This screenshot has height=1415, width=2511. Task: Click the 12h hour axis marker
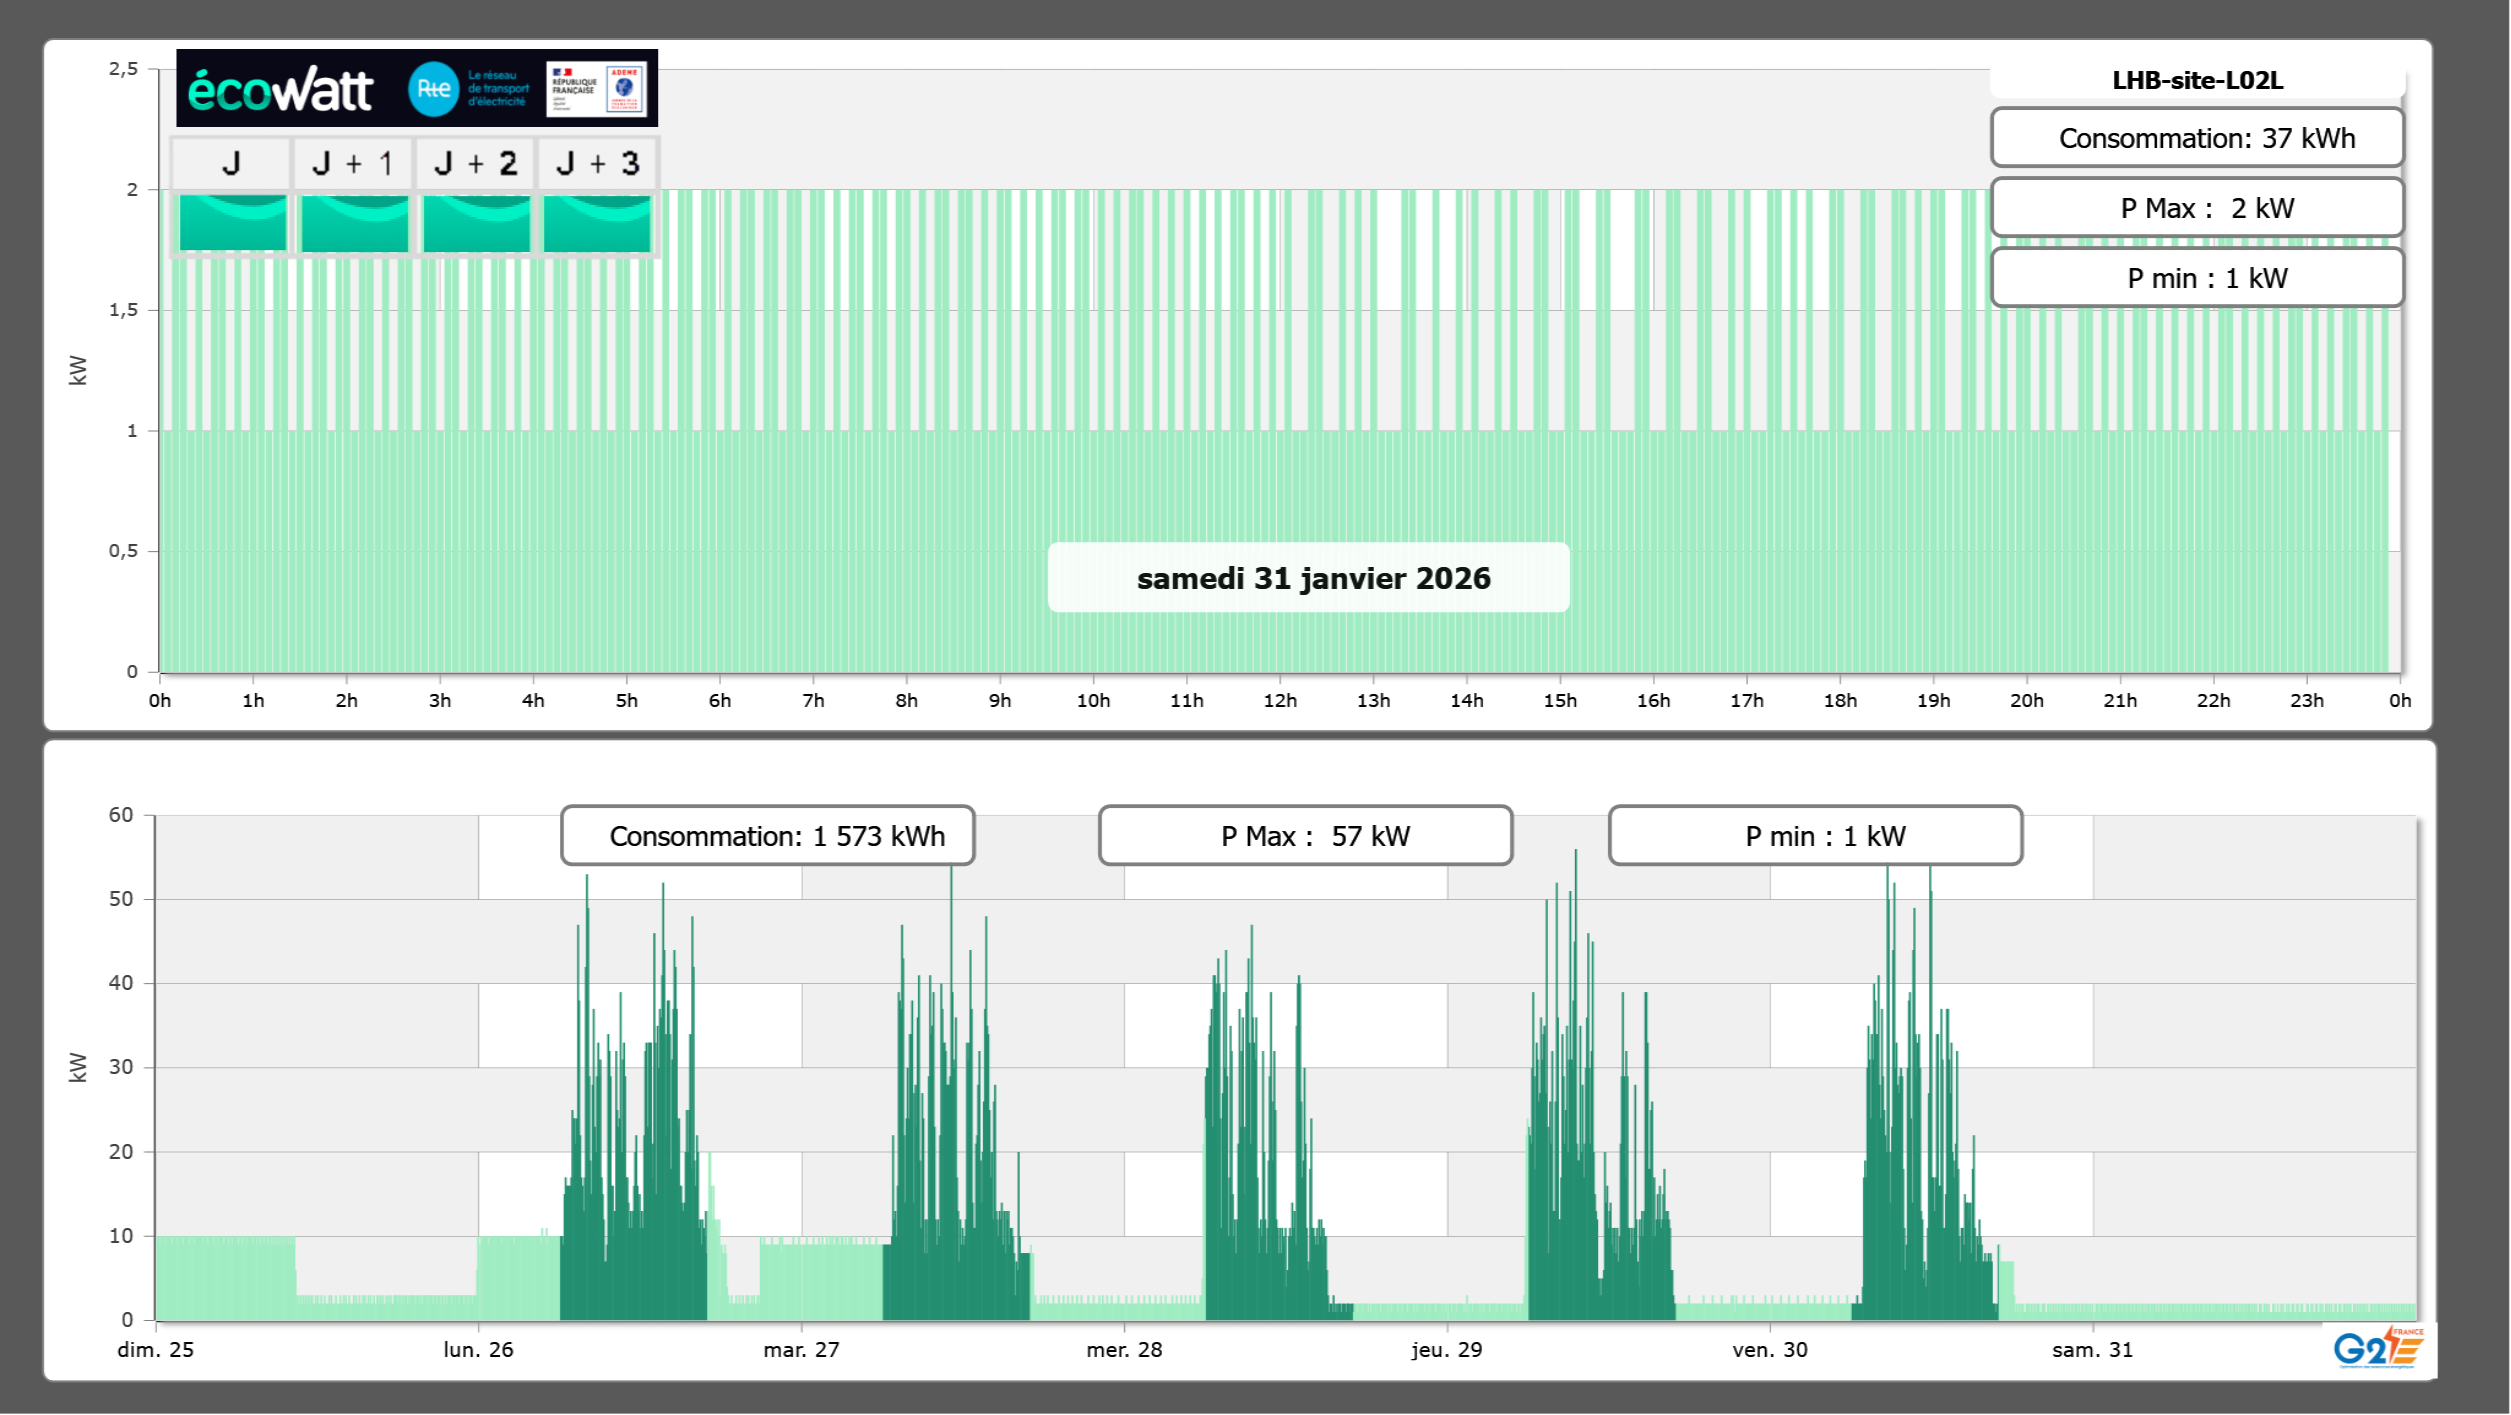pos(1280,701)
